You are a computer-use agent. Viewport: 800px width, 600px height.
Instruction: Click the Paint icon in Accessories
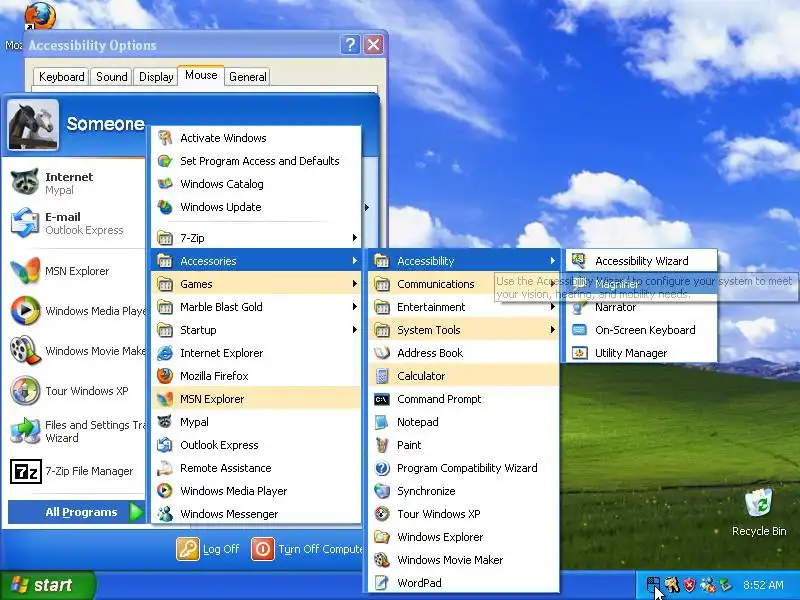[x=382, y=445]
